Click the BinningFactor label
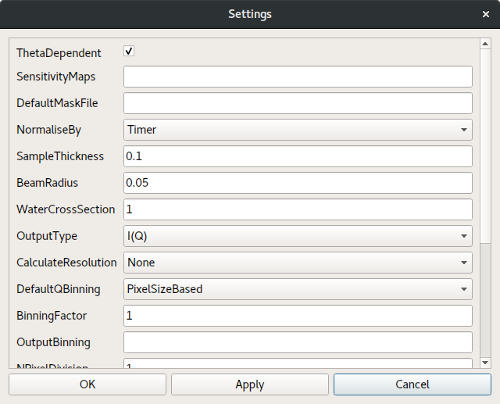 pos(52,316)
